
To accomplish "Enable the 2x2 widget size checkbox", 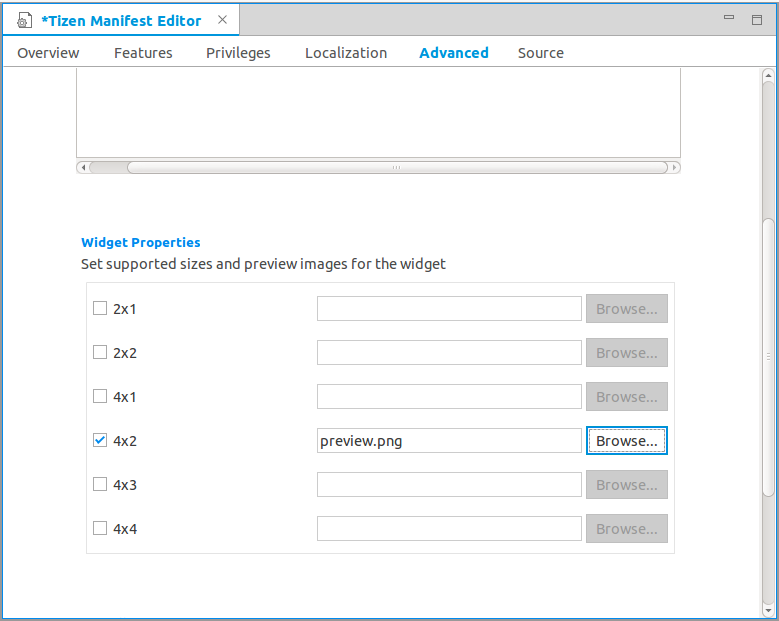I will [100, 352].
